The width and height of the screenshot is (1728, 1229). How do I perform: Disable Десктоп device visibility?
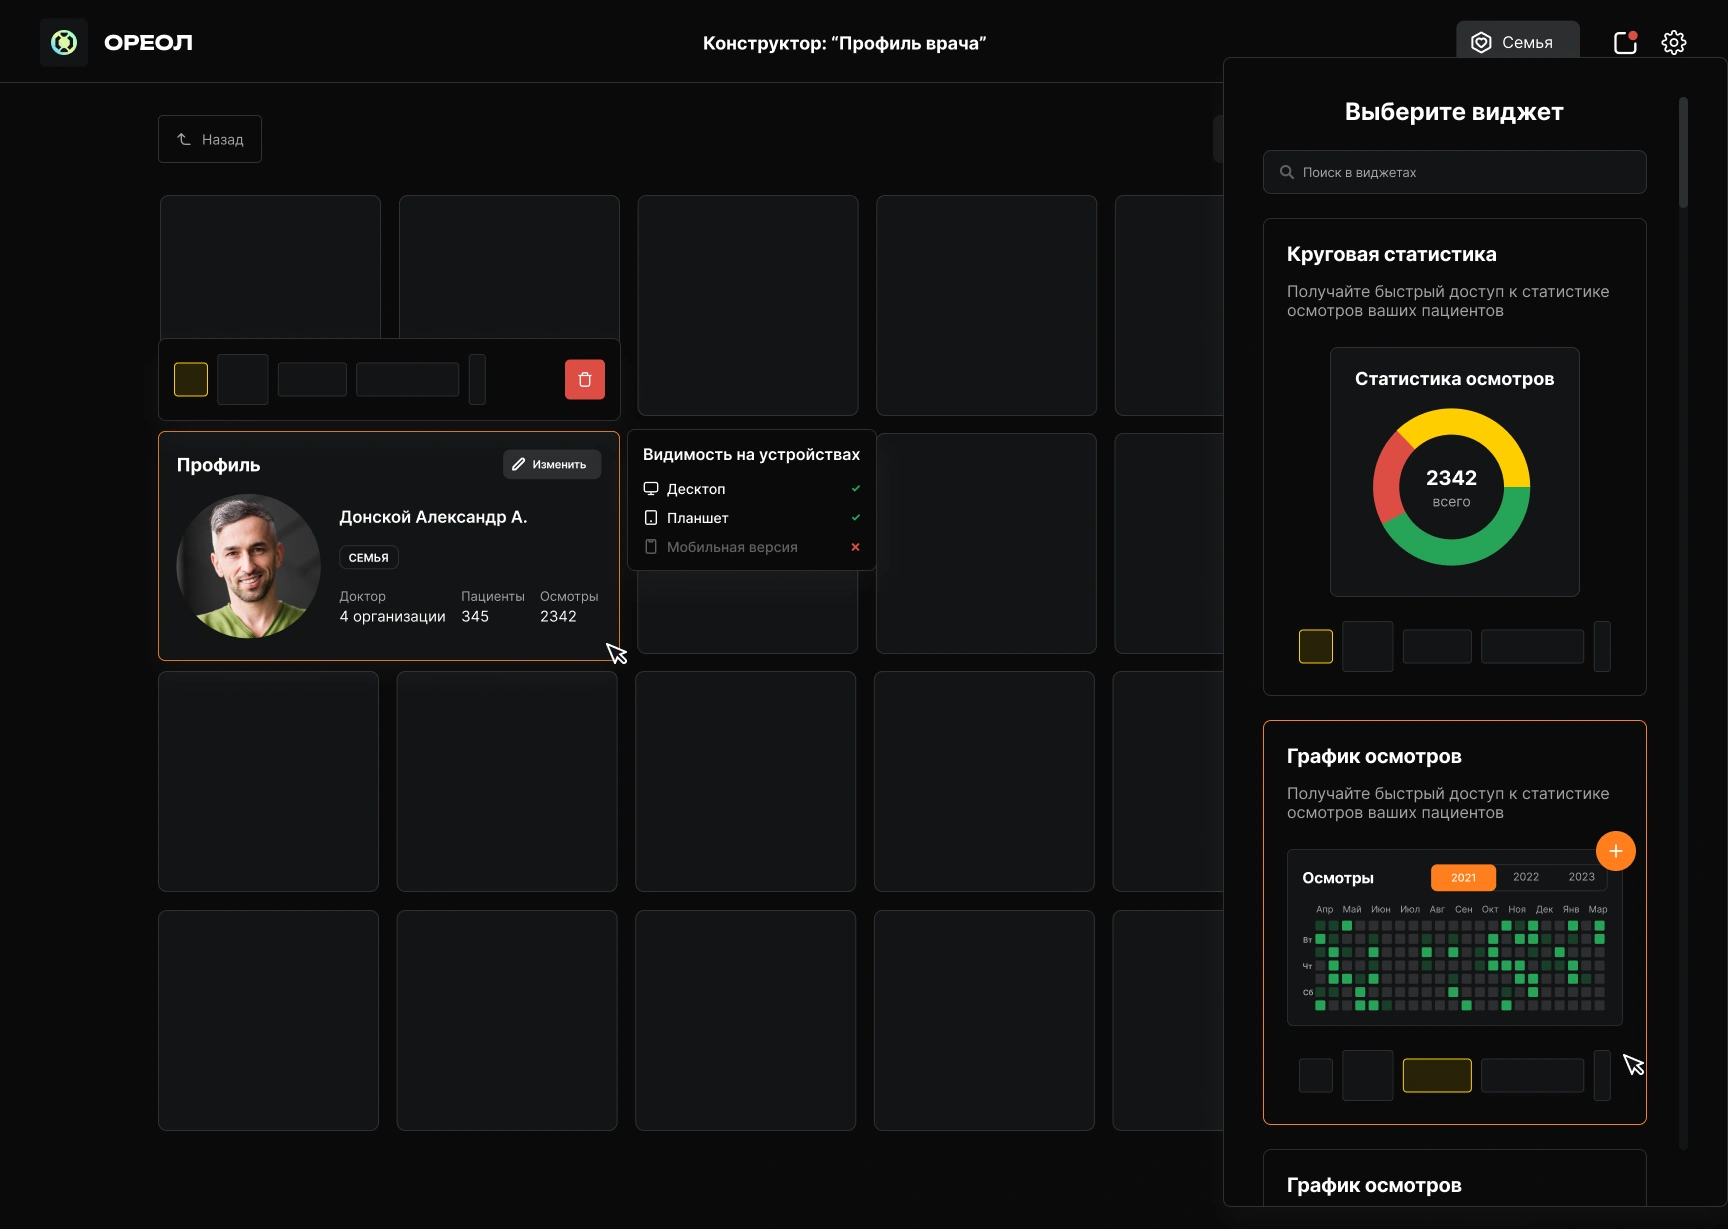click(x=856, y=489)
